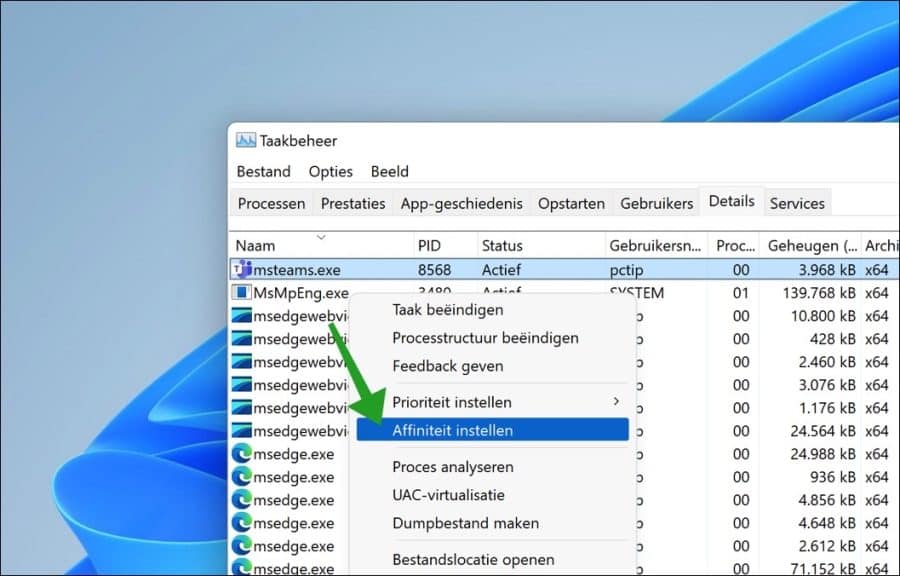Screen dimensions: 900x576
Task: Click the 936 kB memory value
Action: (833, 477)
